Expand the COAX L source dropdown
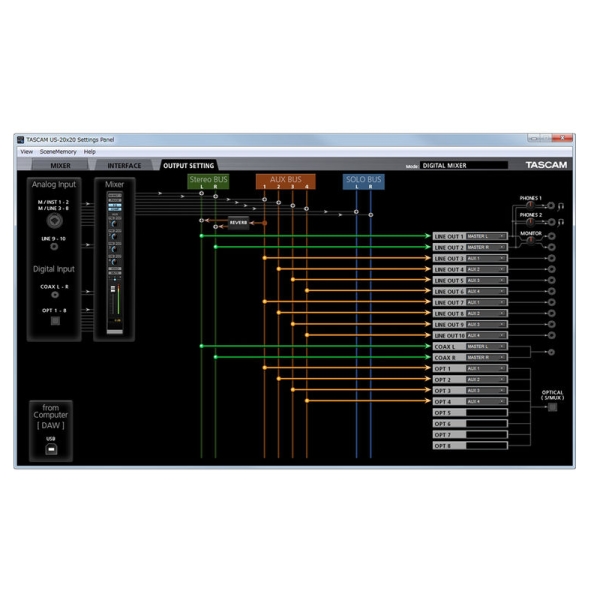The width and height of the screenshot is (600, 600). coord(486,346)
